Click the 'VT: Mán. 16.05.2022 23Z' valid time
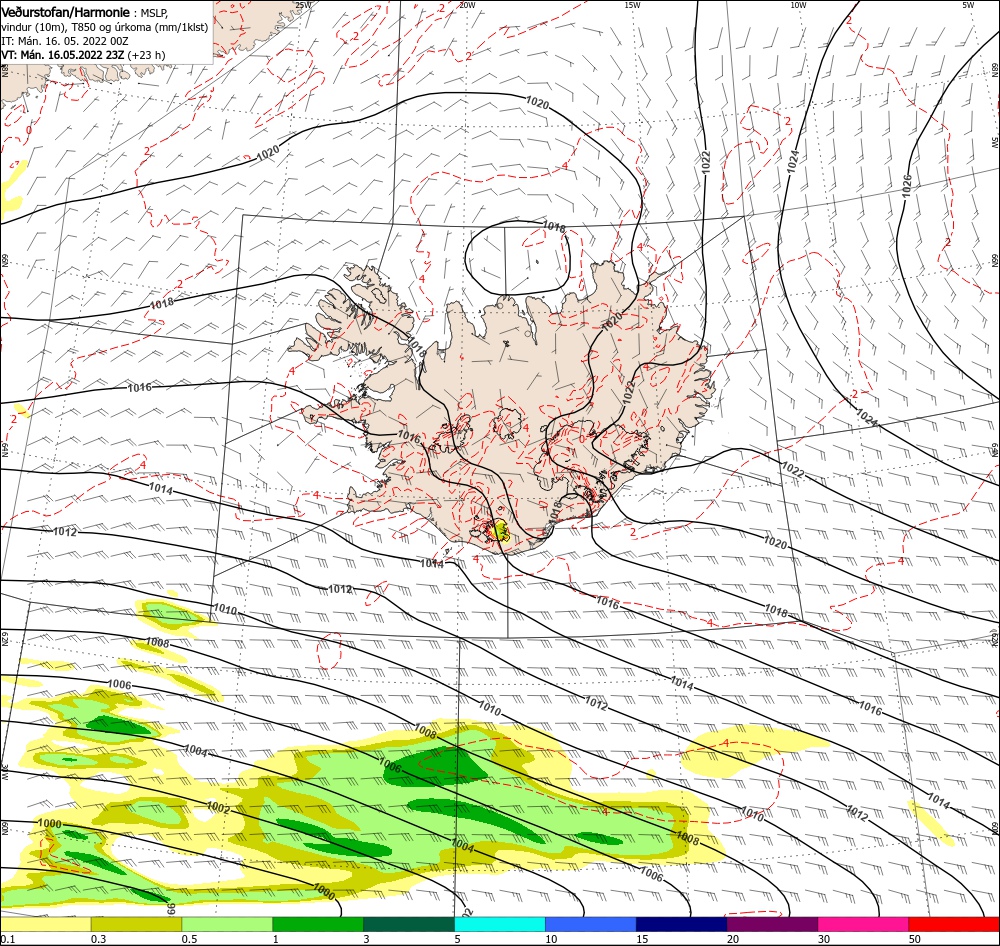This screenshot has width=1000, height=946. [62, 55]
